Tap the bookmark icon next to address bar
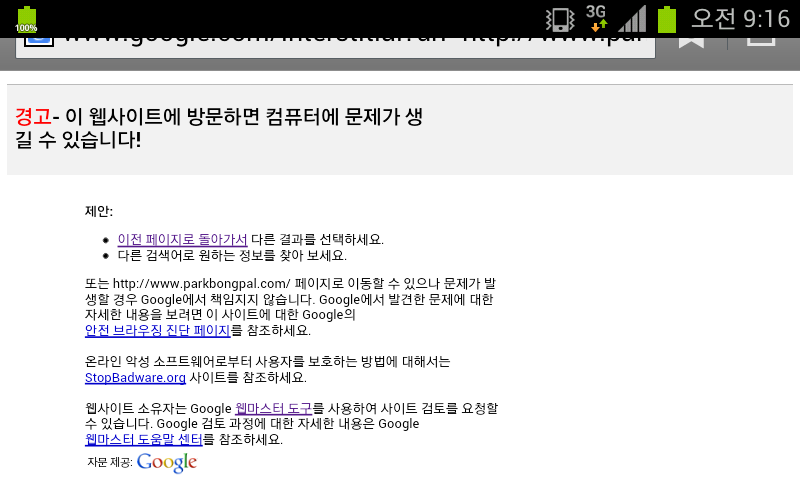800x480 pixels. pos(691,43)
